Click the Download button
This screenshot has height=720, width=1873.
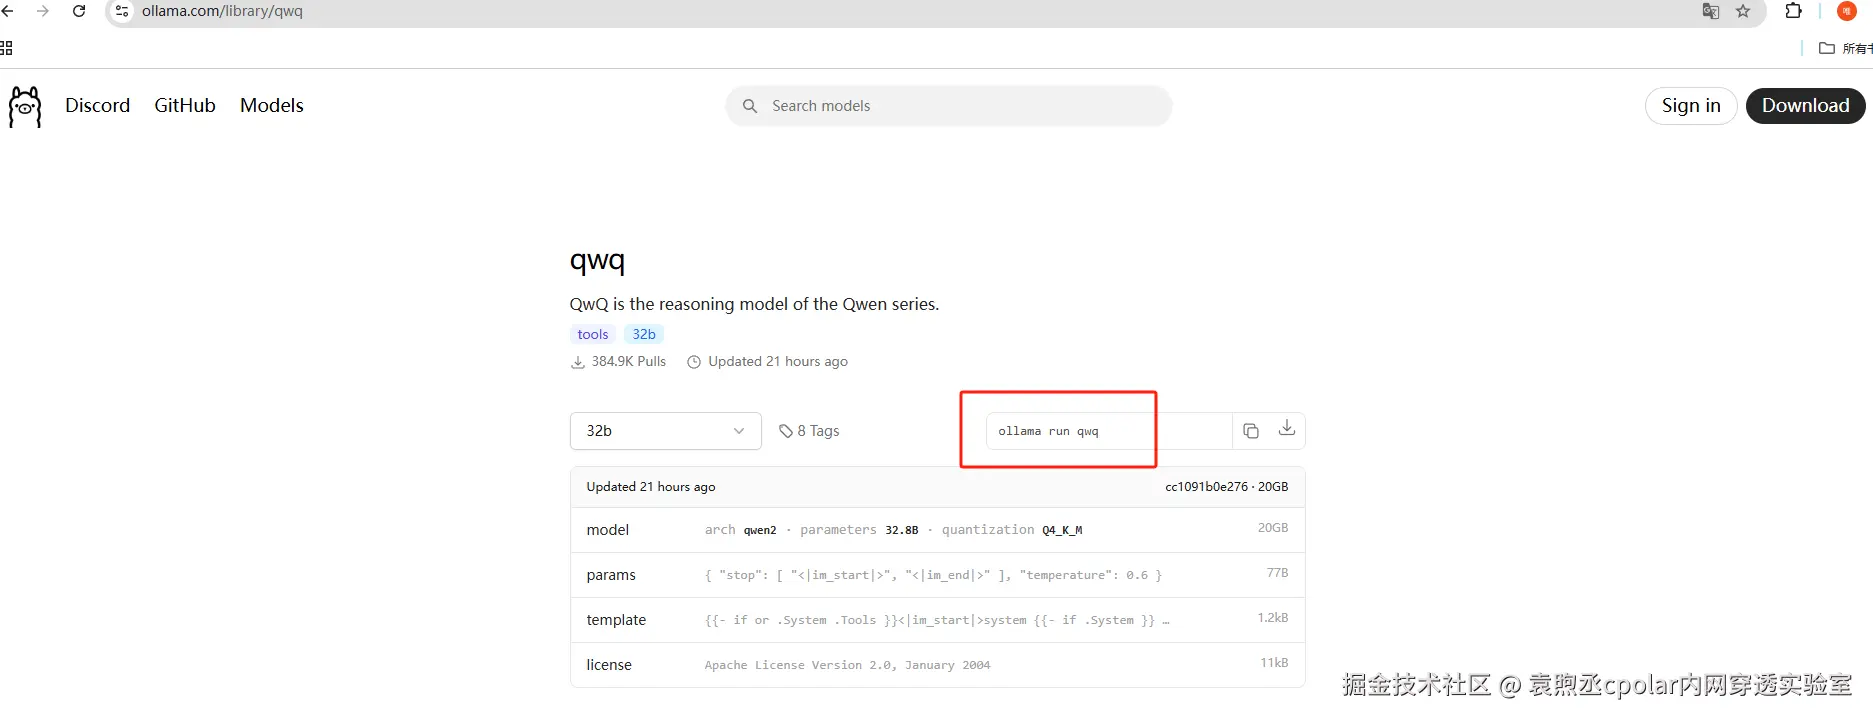1805,106
